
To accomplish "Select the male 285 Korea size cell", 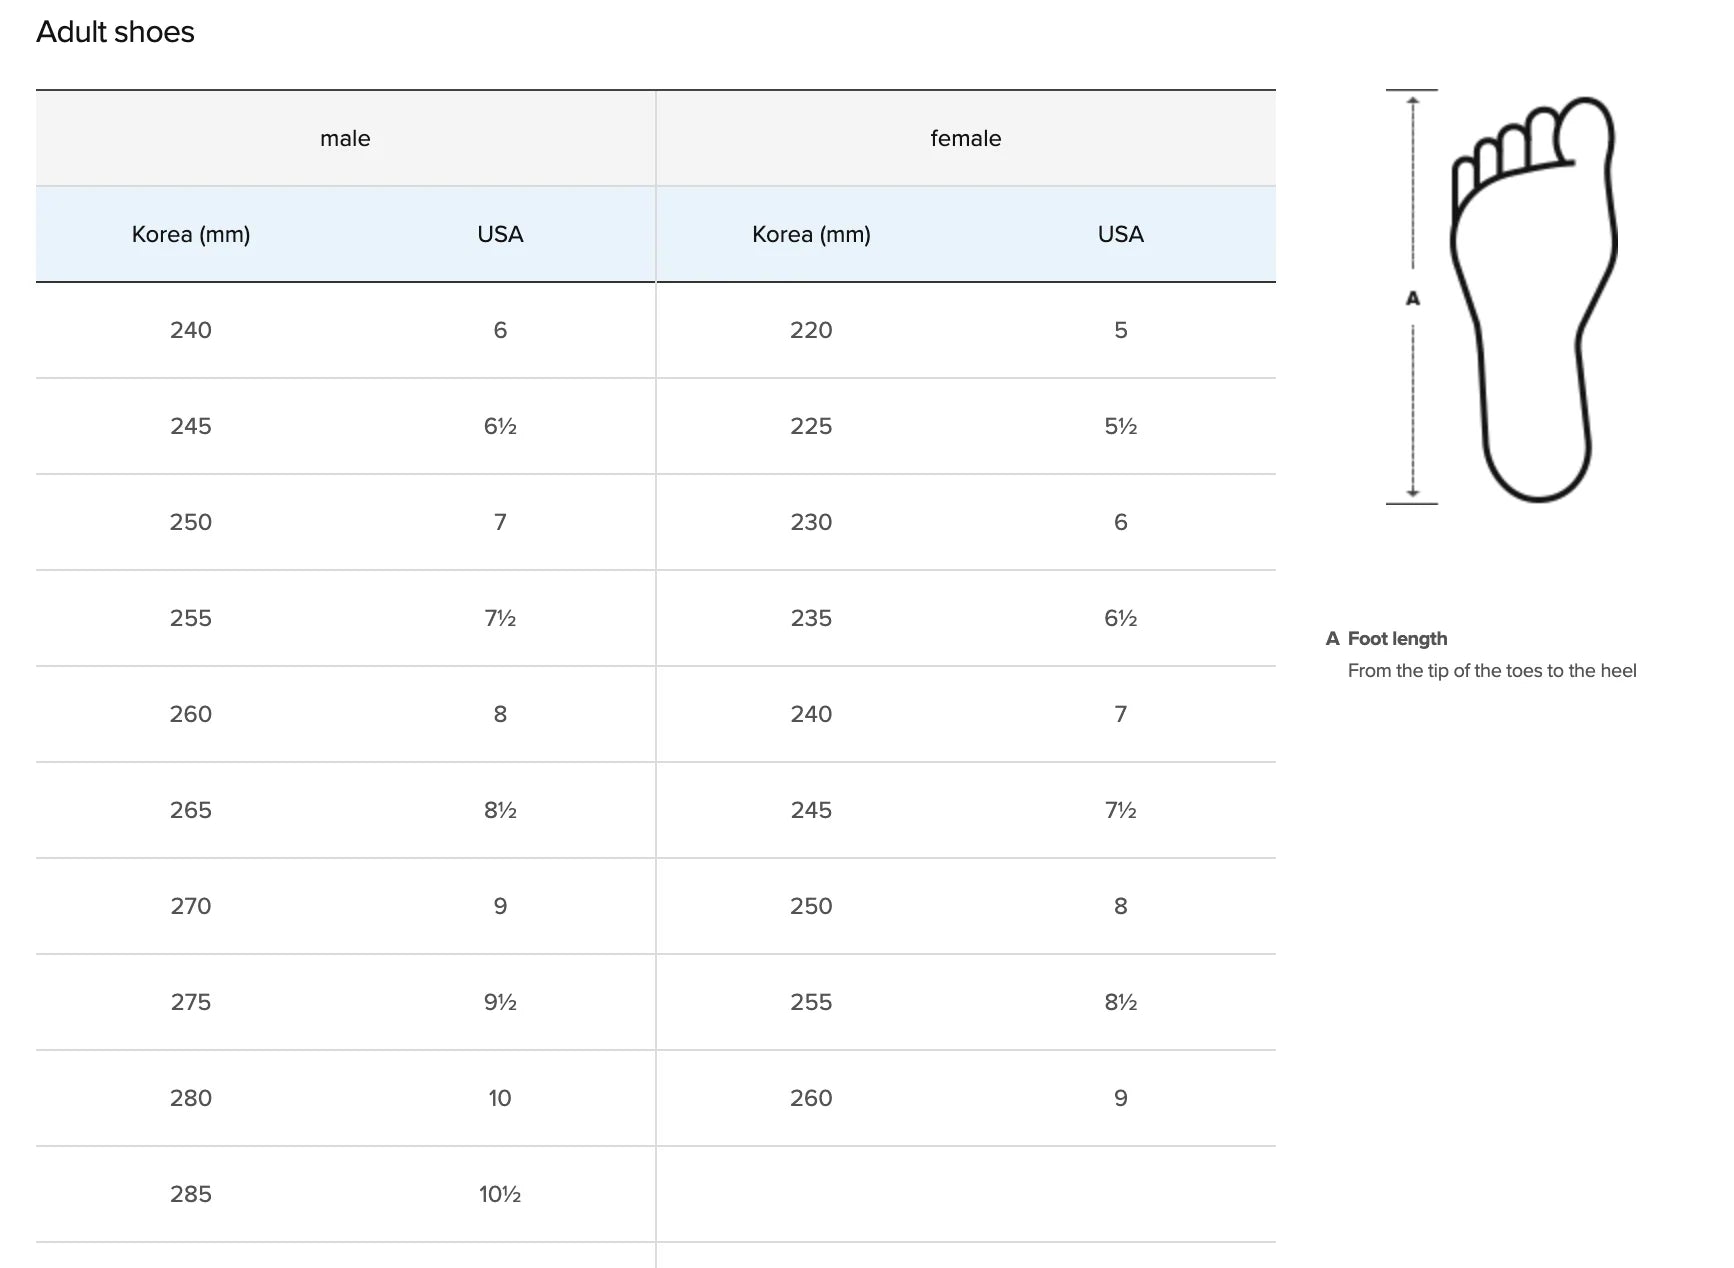I will pyautogui.click(x=191, y=1194).
